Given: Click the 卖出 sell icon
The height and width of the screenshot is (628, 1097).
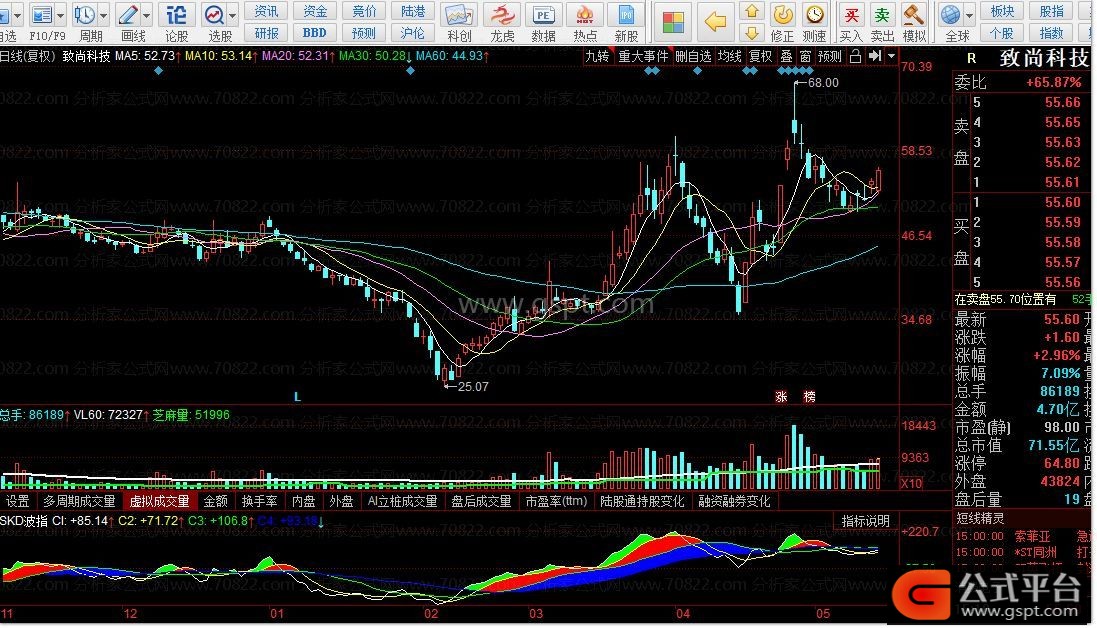Looking at the screenshot, I should pyautogui.click(x=882, y=14).
